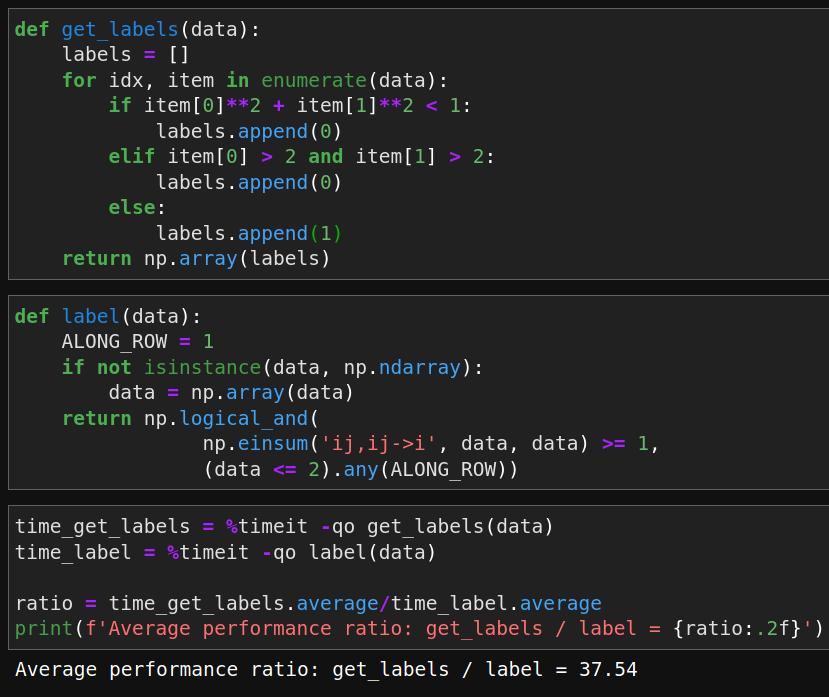Click the 'ratio = time_get_labels.average' line

coord(308,603)
